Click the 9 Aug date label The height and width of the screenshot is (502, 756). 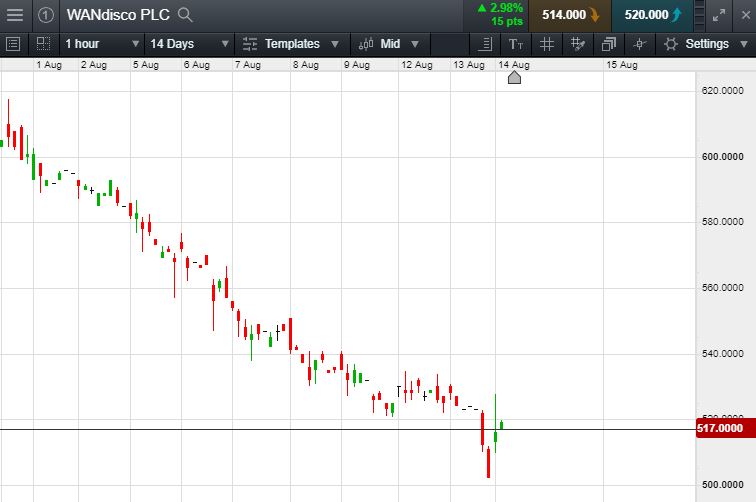pos(357,65)
